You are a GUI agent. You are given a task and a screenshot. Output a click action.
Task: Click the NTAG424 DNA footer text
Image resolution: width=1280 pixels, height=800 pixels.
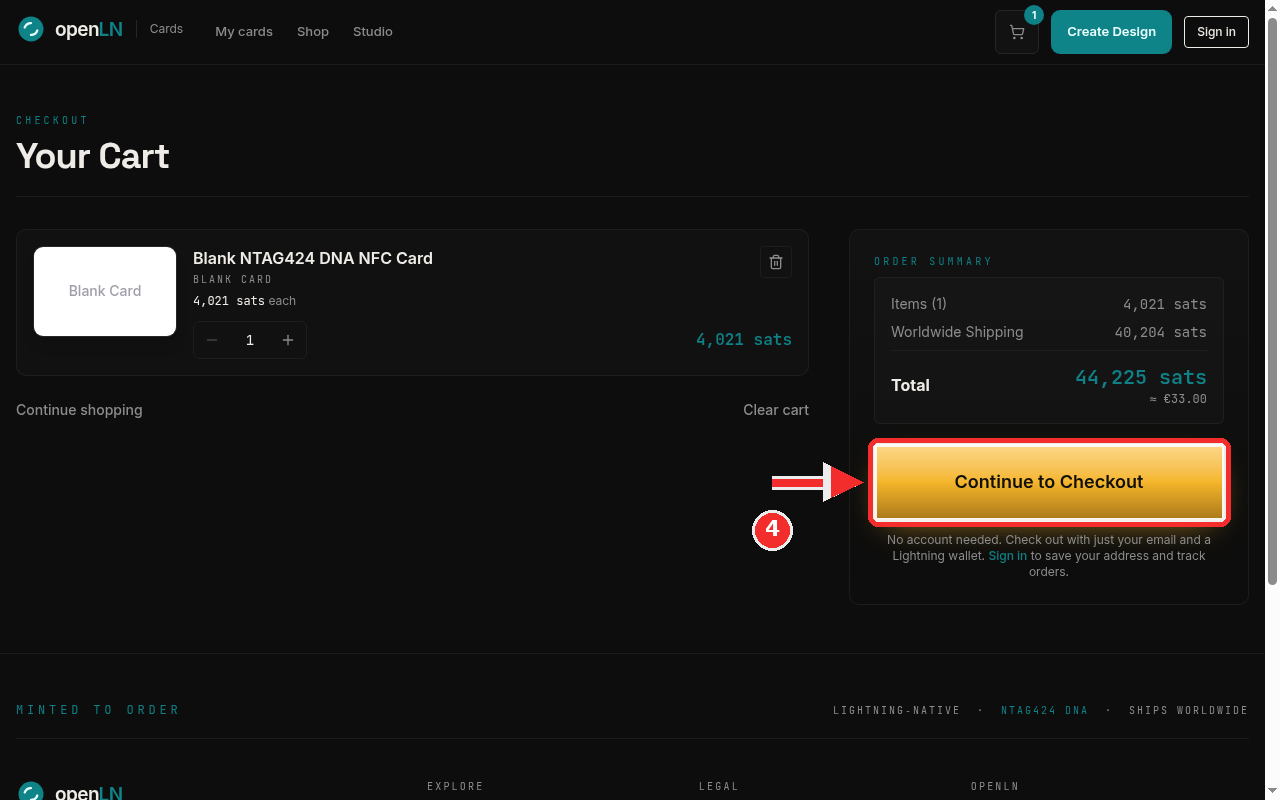[x=1045, y=710]
